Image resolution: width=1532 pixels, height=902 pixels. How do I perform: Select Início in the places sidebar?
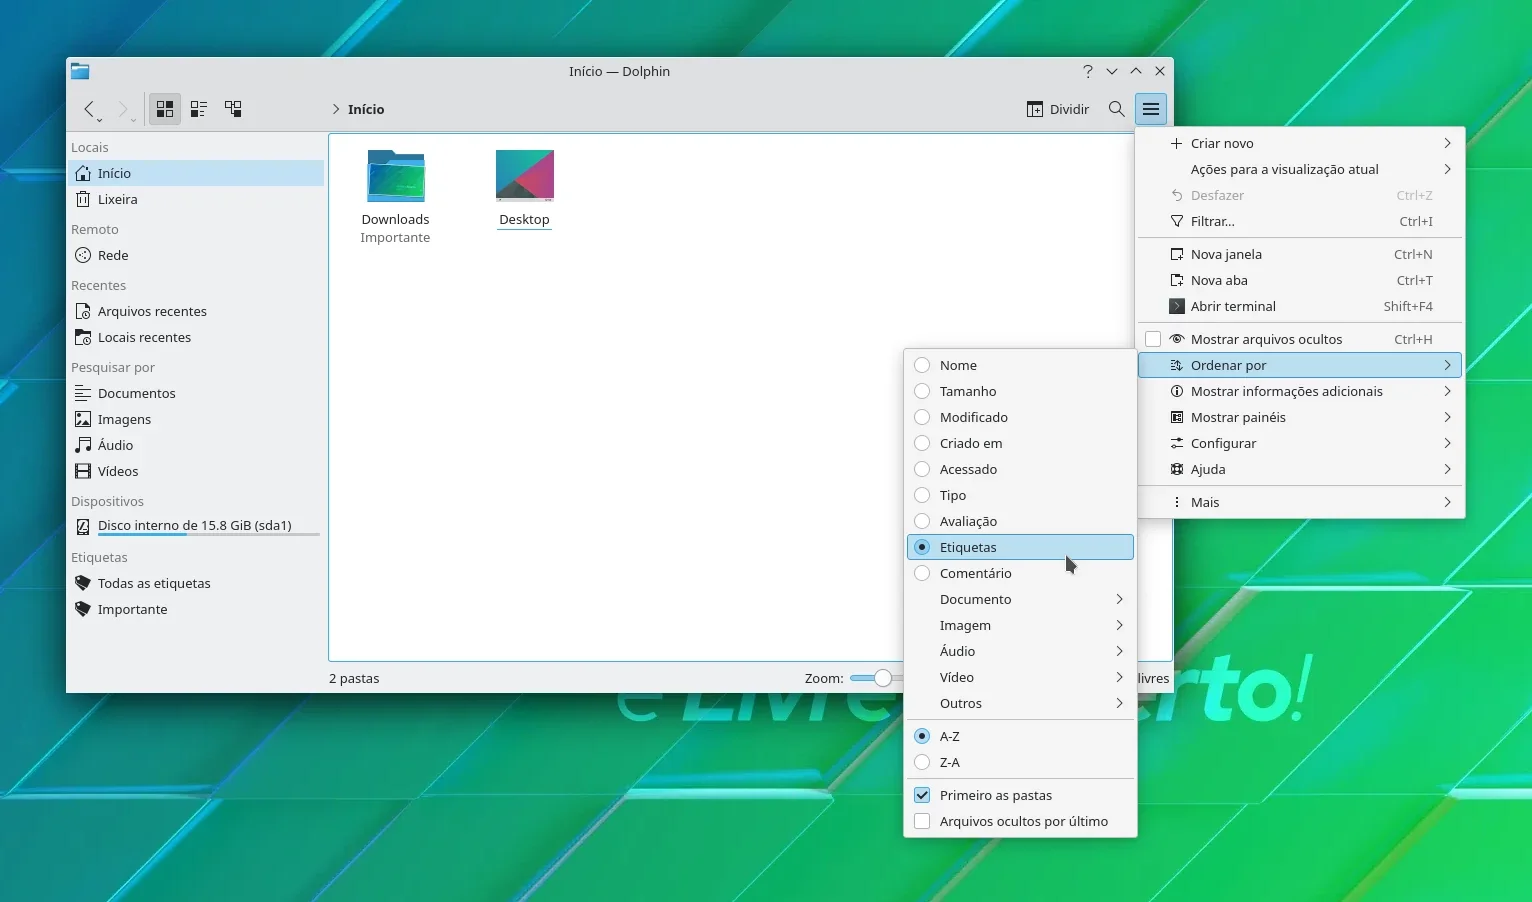pos(196,173)
